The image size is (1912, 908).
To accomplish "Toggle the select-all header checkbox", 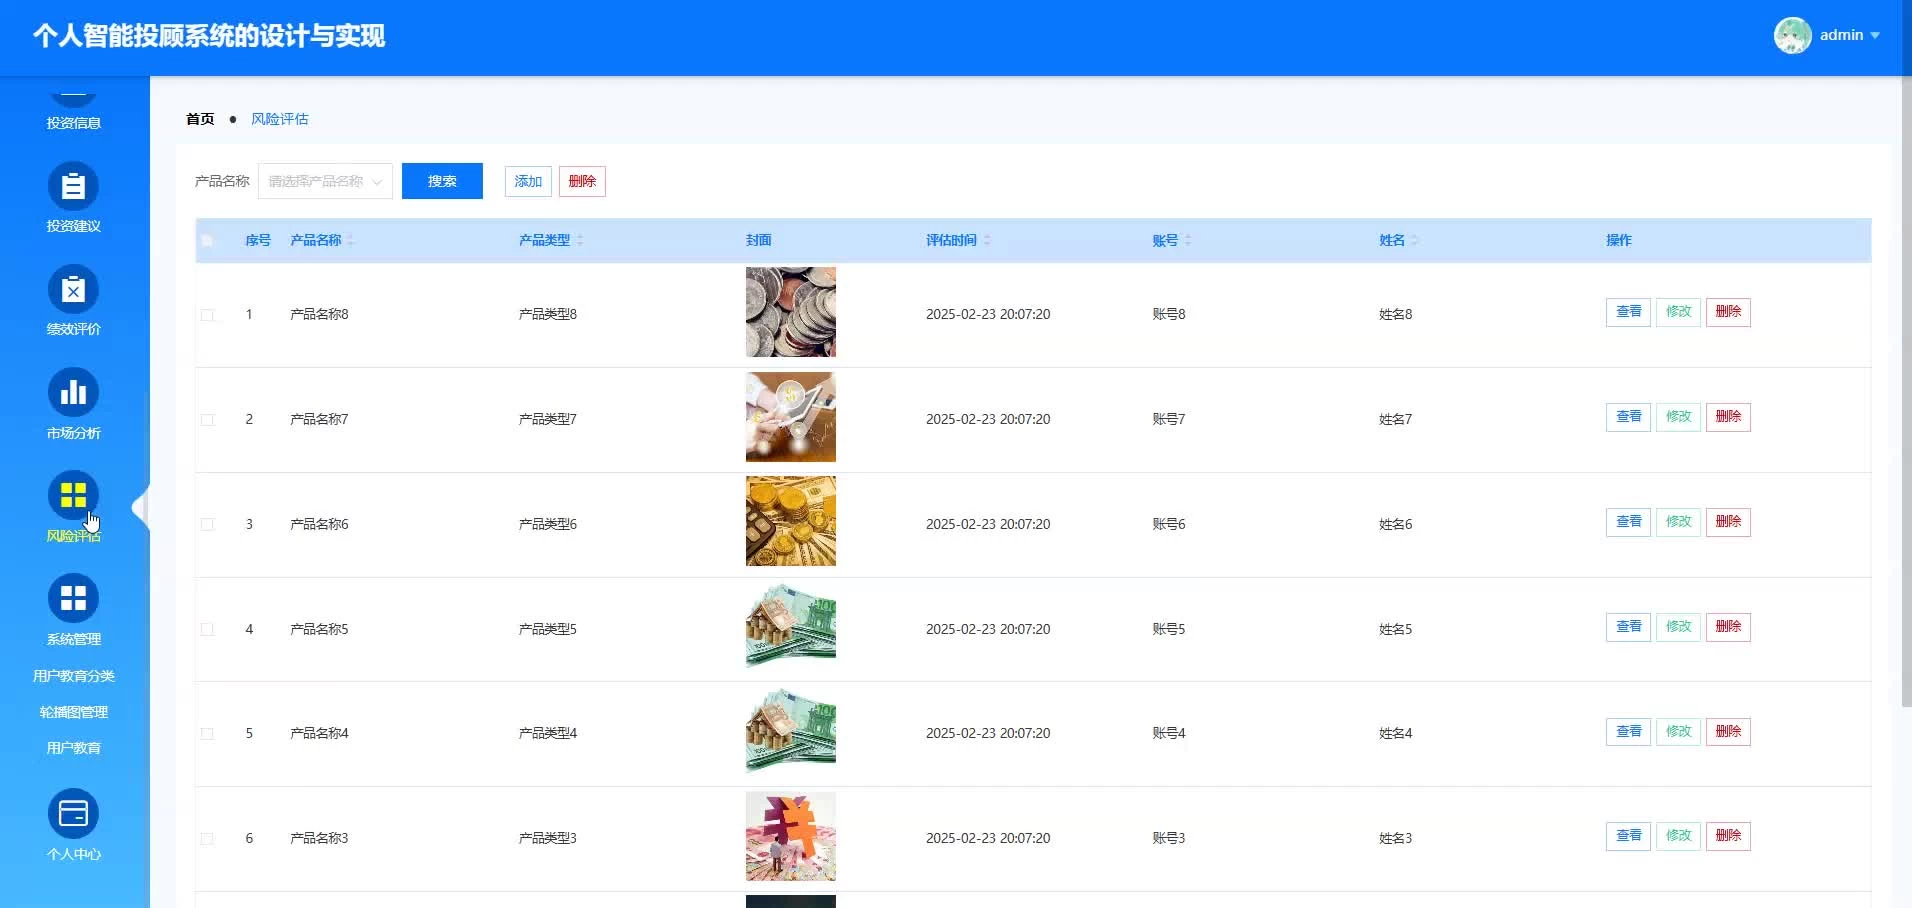I will tap(207, 240).
